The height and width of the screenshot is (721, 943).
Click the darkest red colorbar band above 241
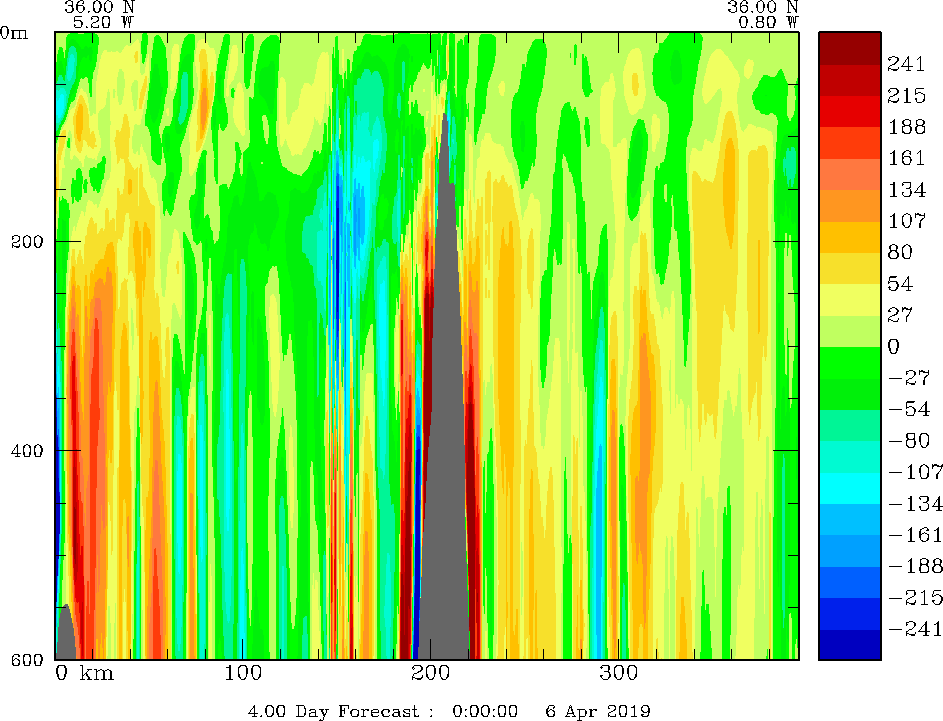(850, 48)
